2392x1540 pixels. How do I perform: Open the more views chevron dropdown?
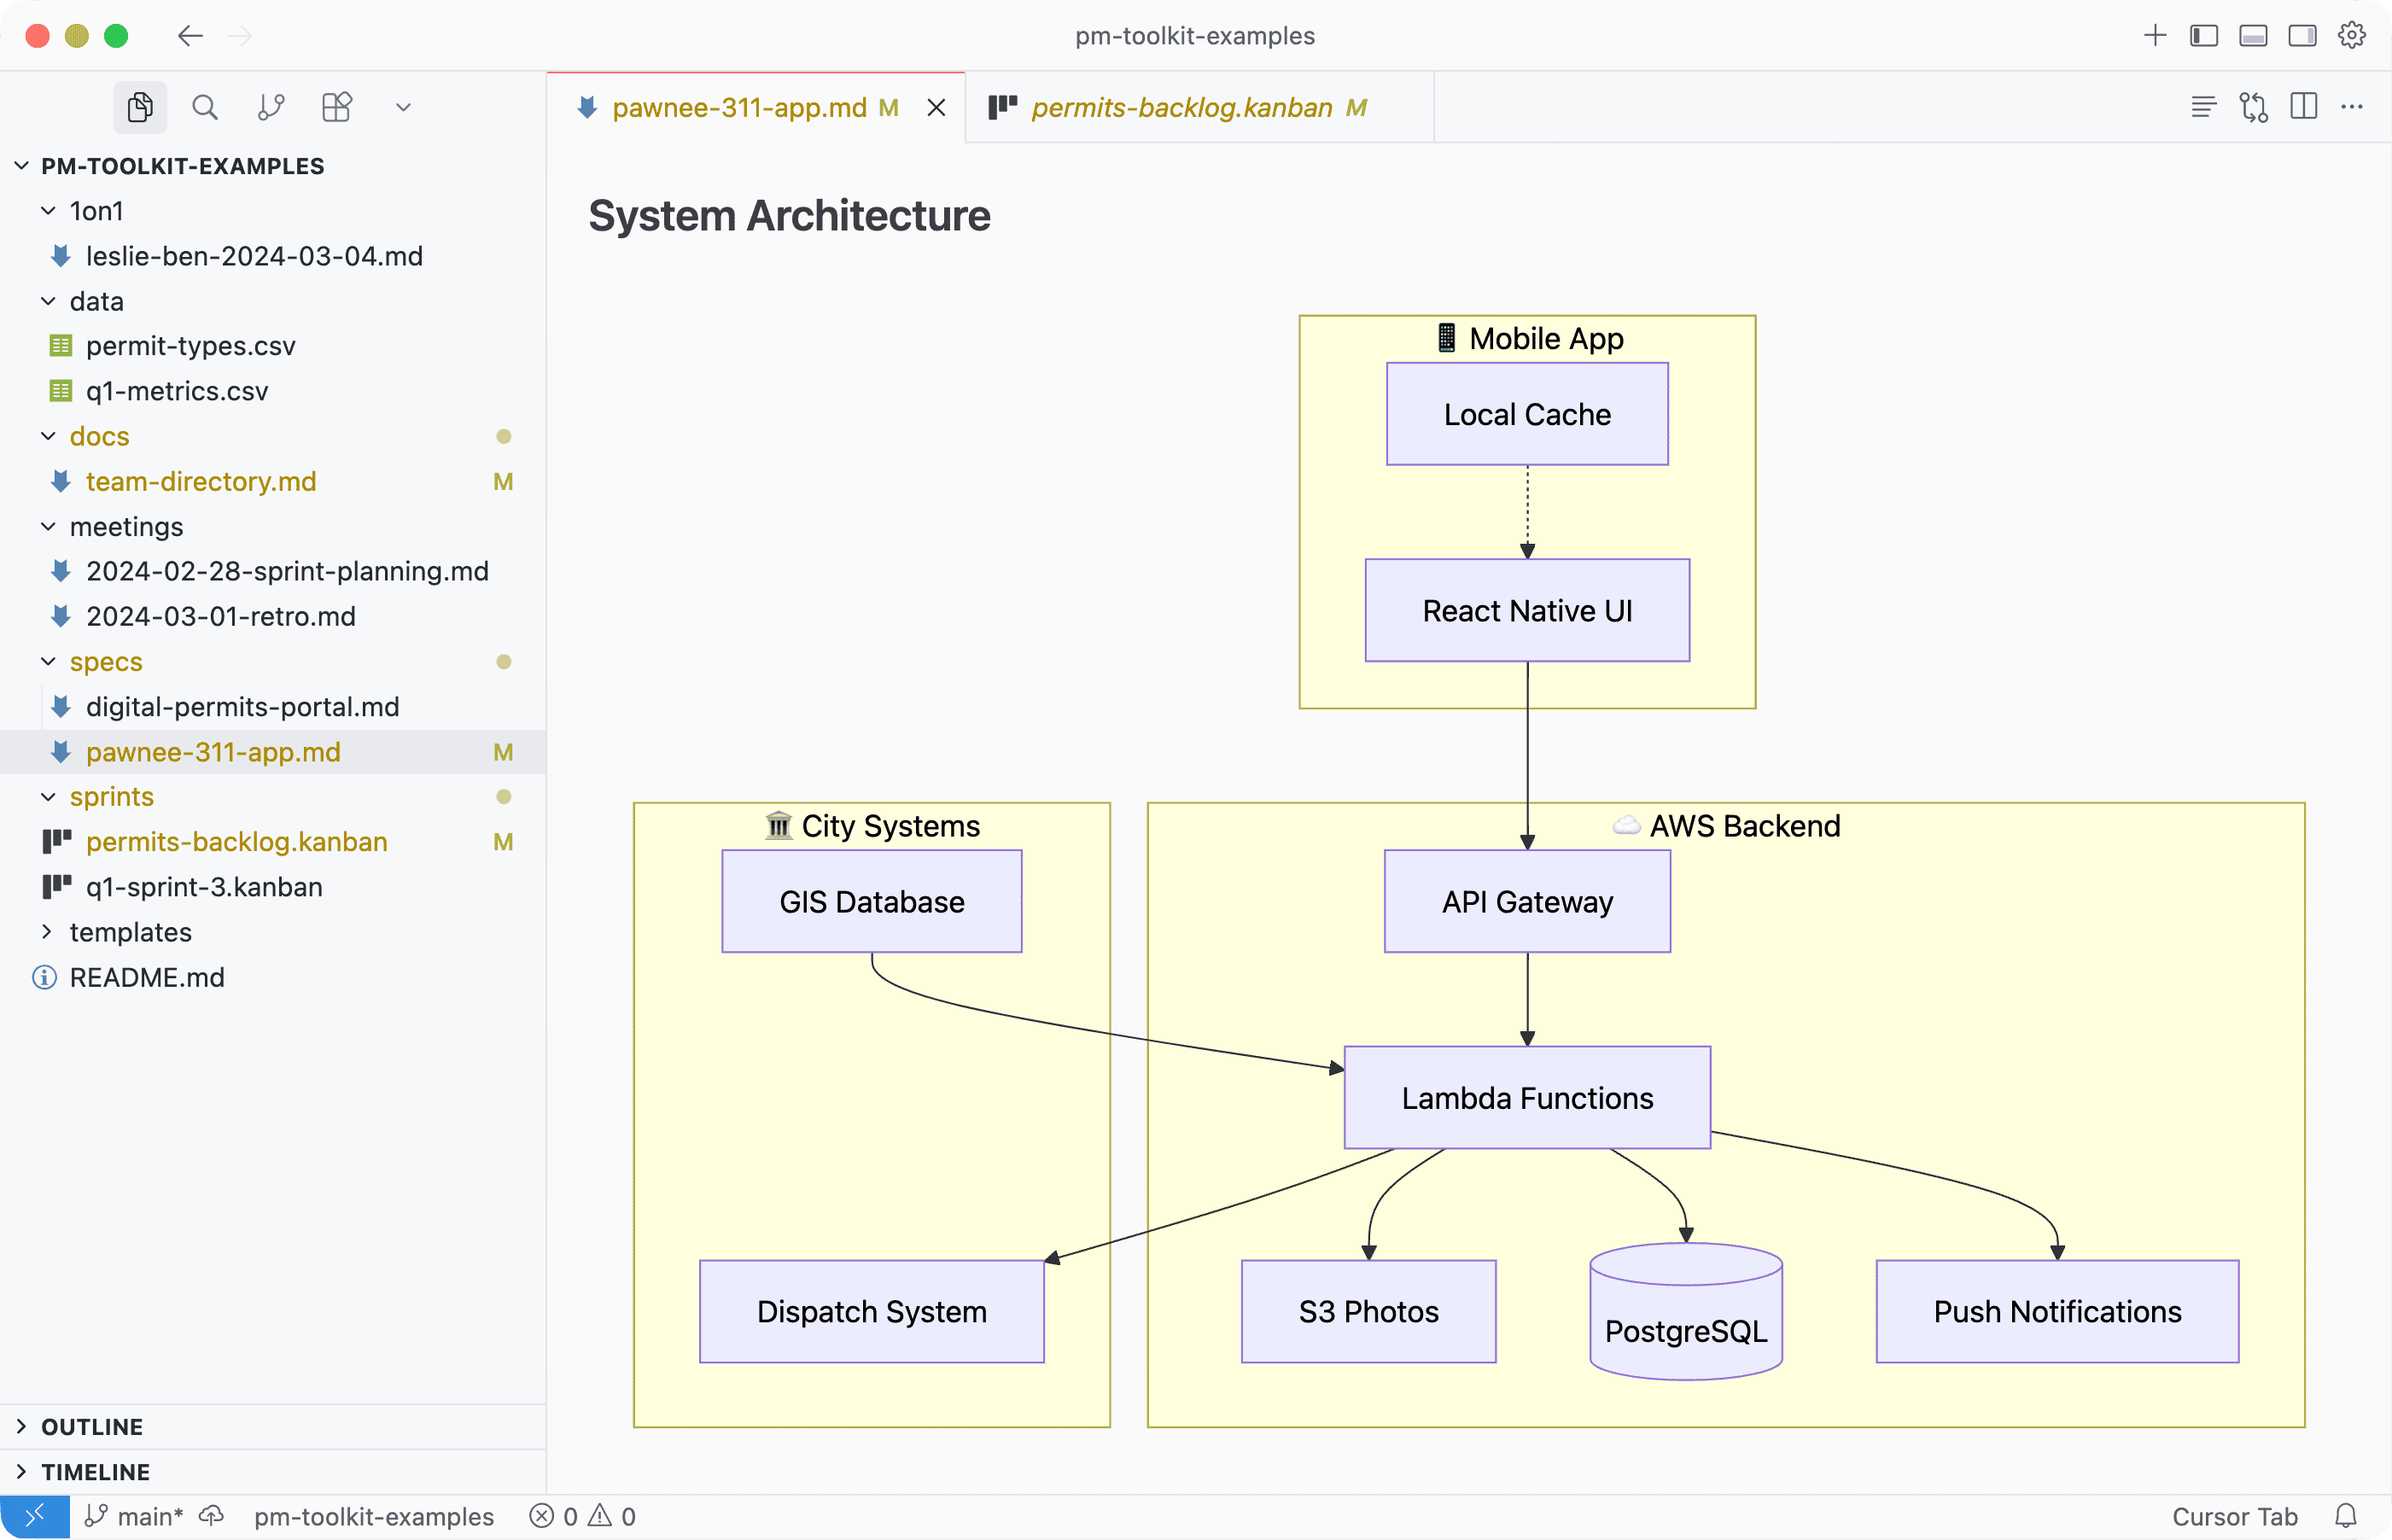point(403,107)
